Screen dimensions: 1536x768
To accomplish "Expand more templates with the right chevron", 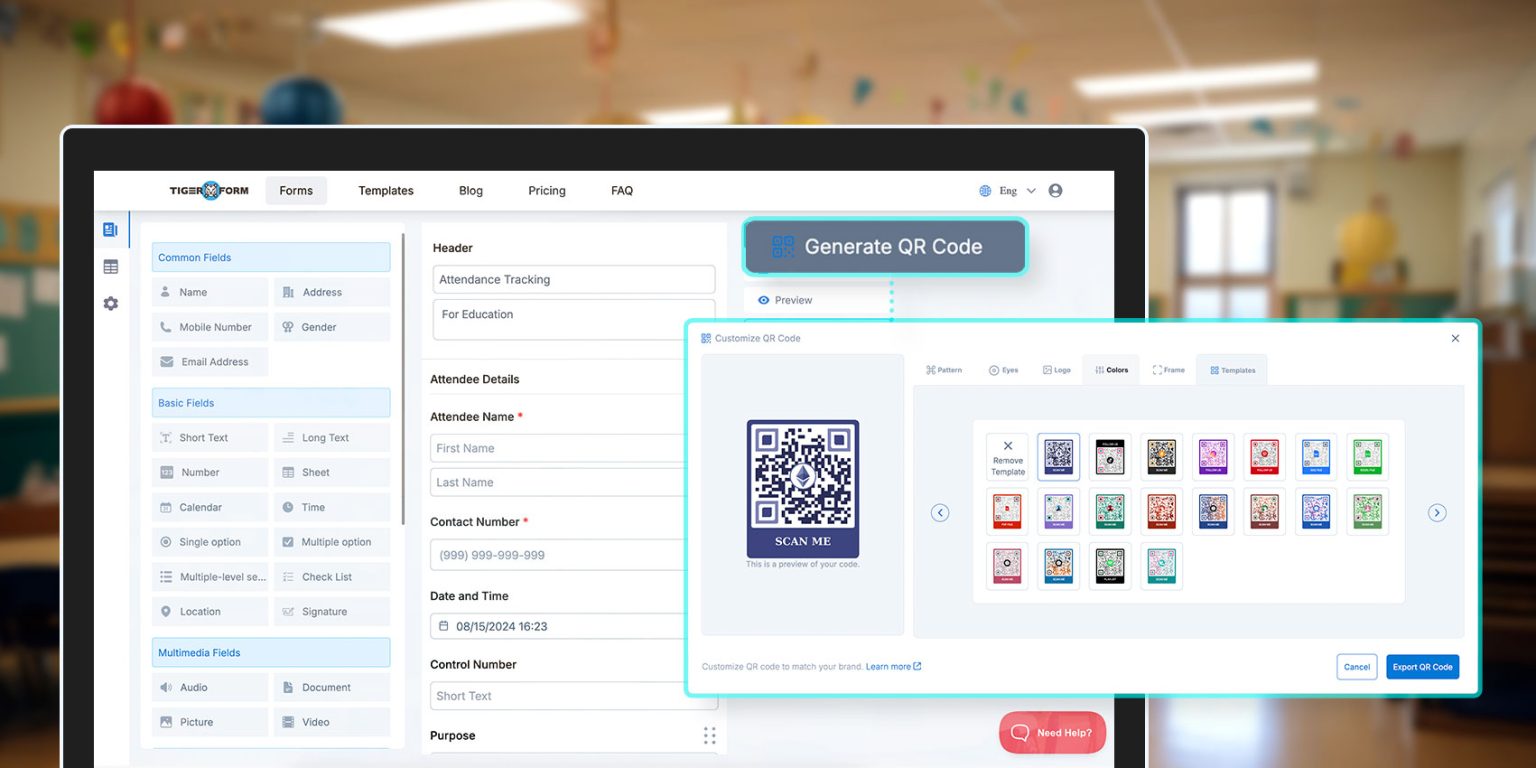I will point(1437,511).
